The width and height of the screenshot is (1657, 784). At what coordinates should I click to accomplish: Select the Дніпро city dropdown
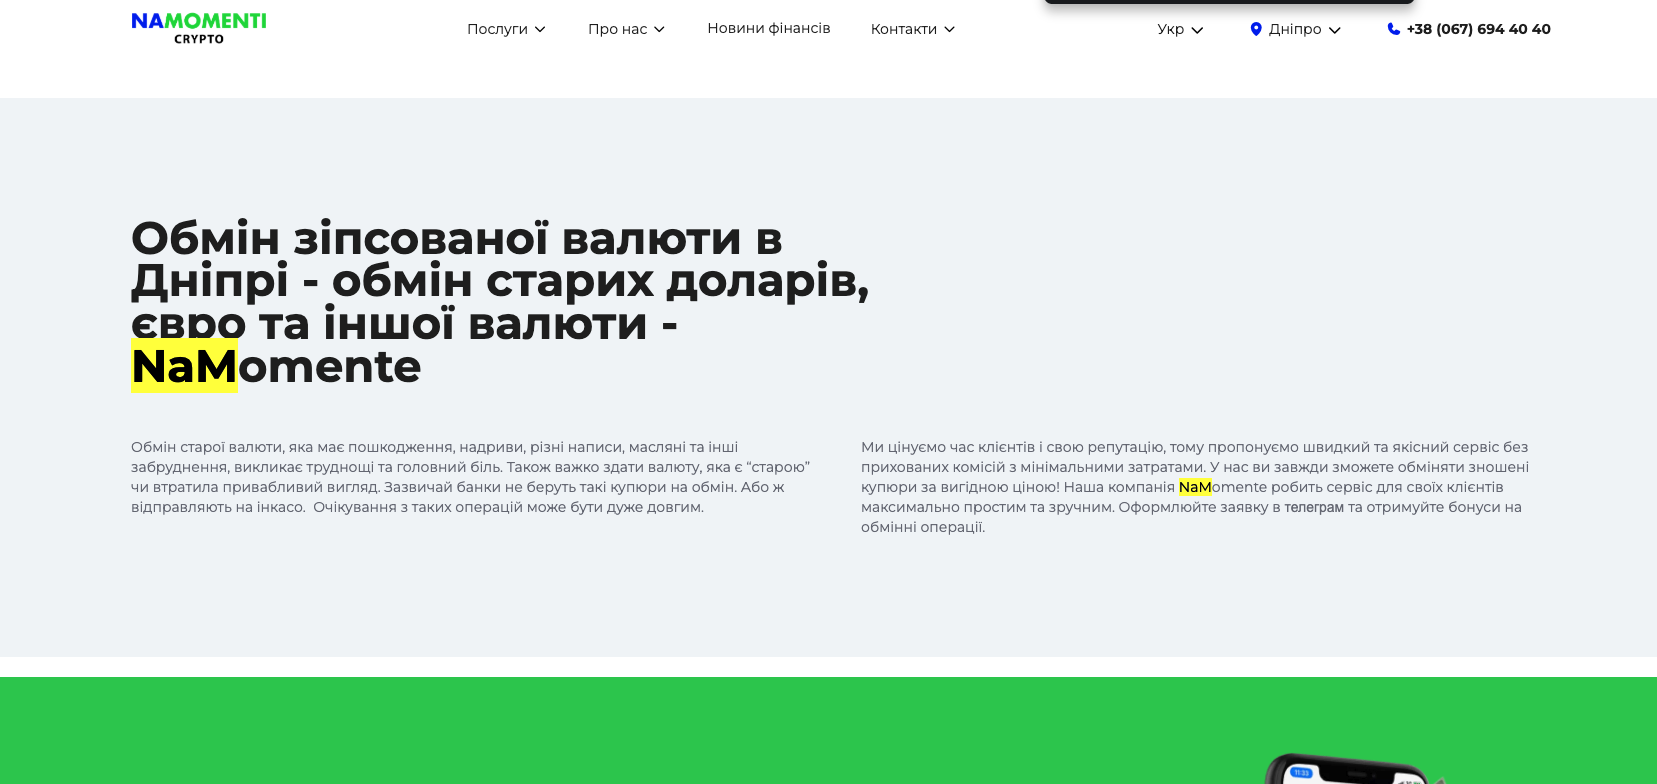pos(1296,29)
